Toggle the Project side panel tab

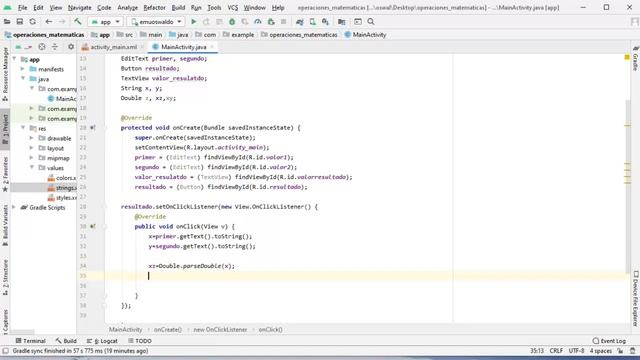coord(5,129)
